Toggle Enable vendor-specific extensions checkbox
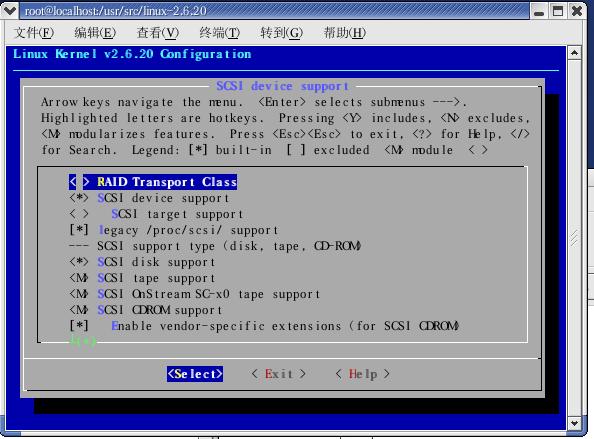This screenshot has width=594, height=439. click(x=79, y=326)
